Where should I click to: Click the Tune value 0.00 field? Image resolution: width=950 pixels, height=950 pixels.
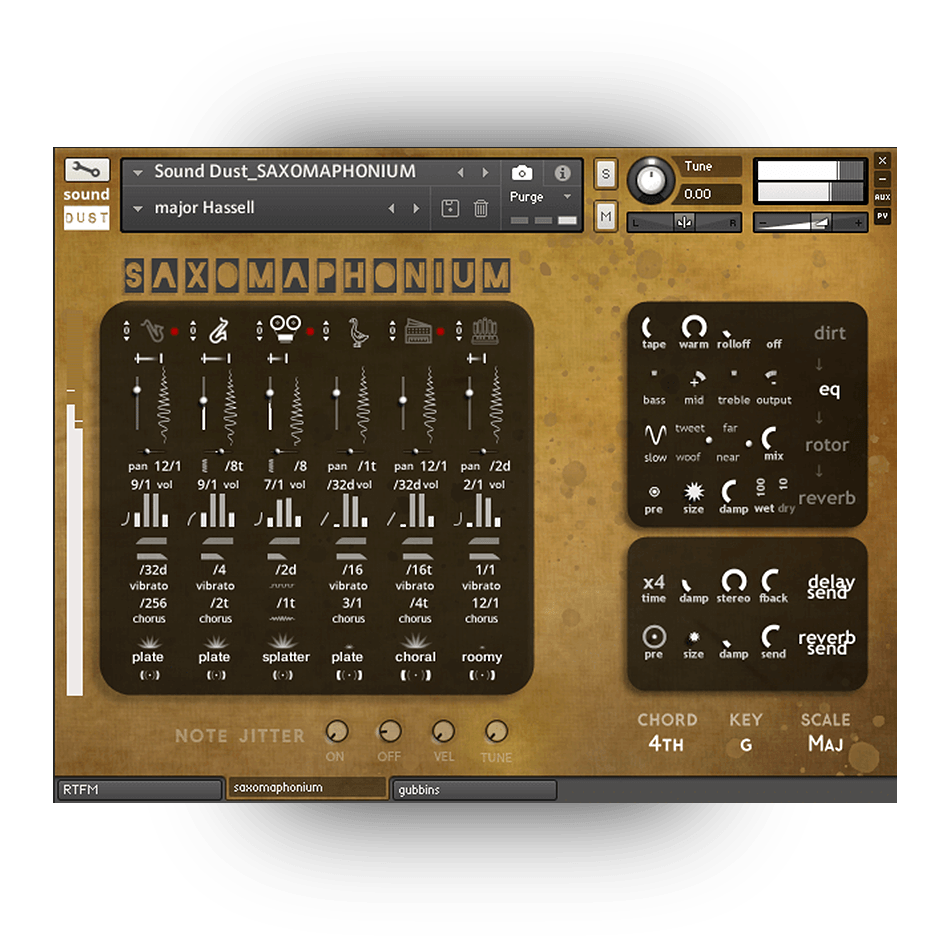[708, 194]
